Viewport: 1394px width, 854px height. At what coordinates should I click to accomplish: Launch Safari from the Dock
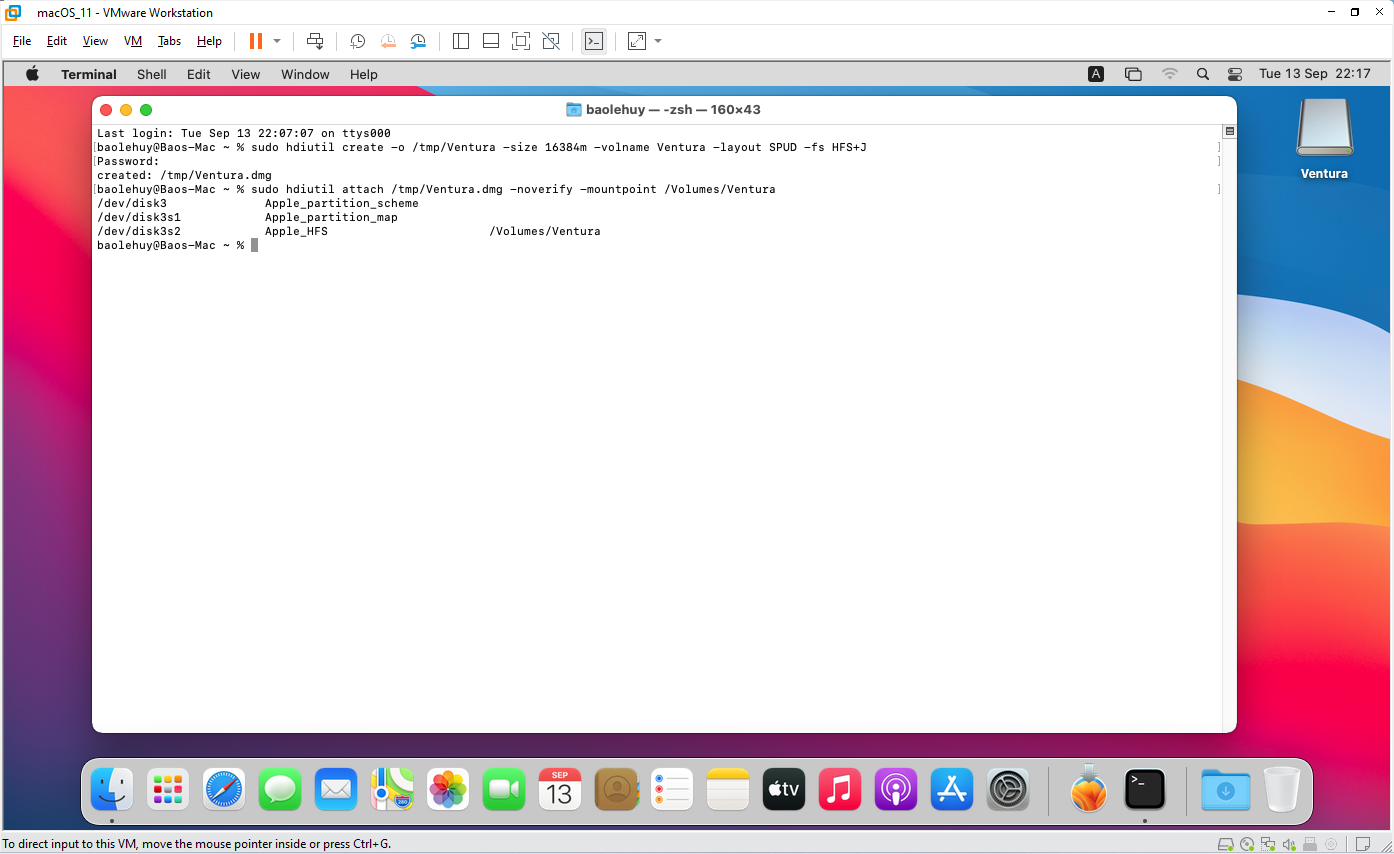[x=224, y=790]
